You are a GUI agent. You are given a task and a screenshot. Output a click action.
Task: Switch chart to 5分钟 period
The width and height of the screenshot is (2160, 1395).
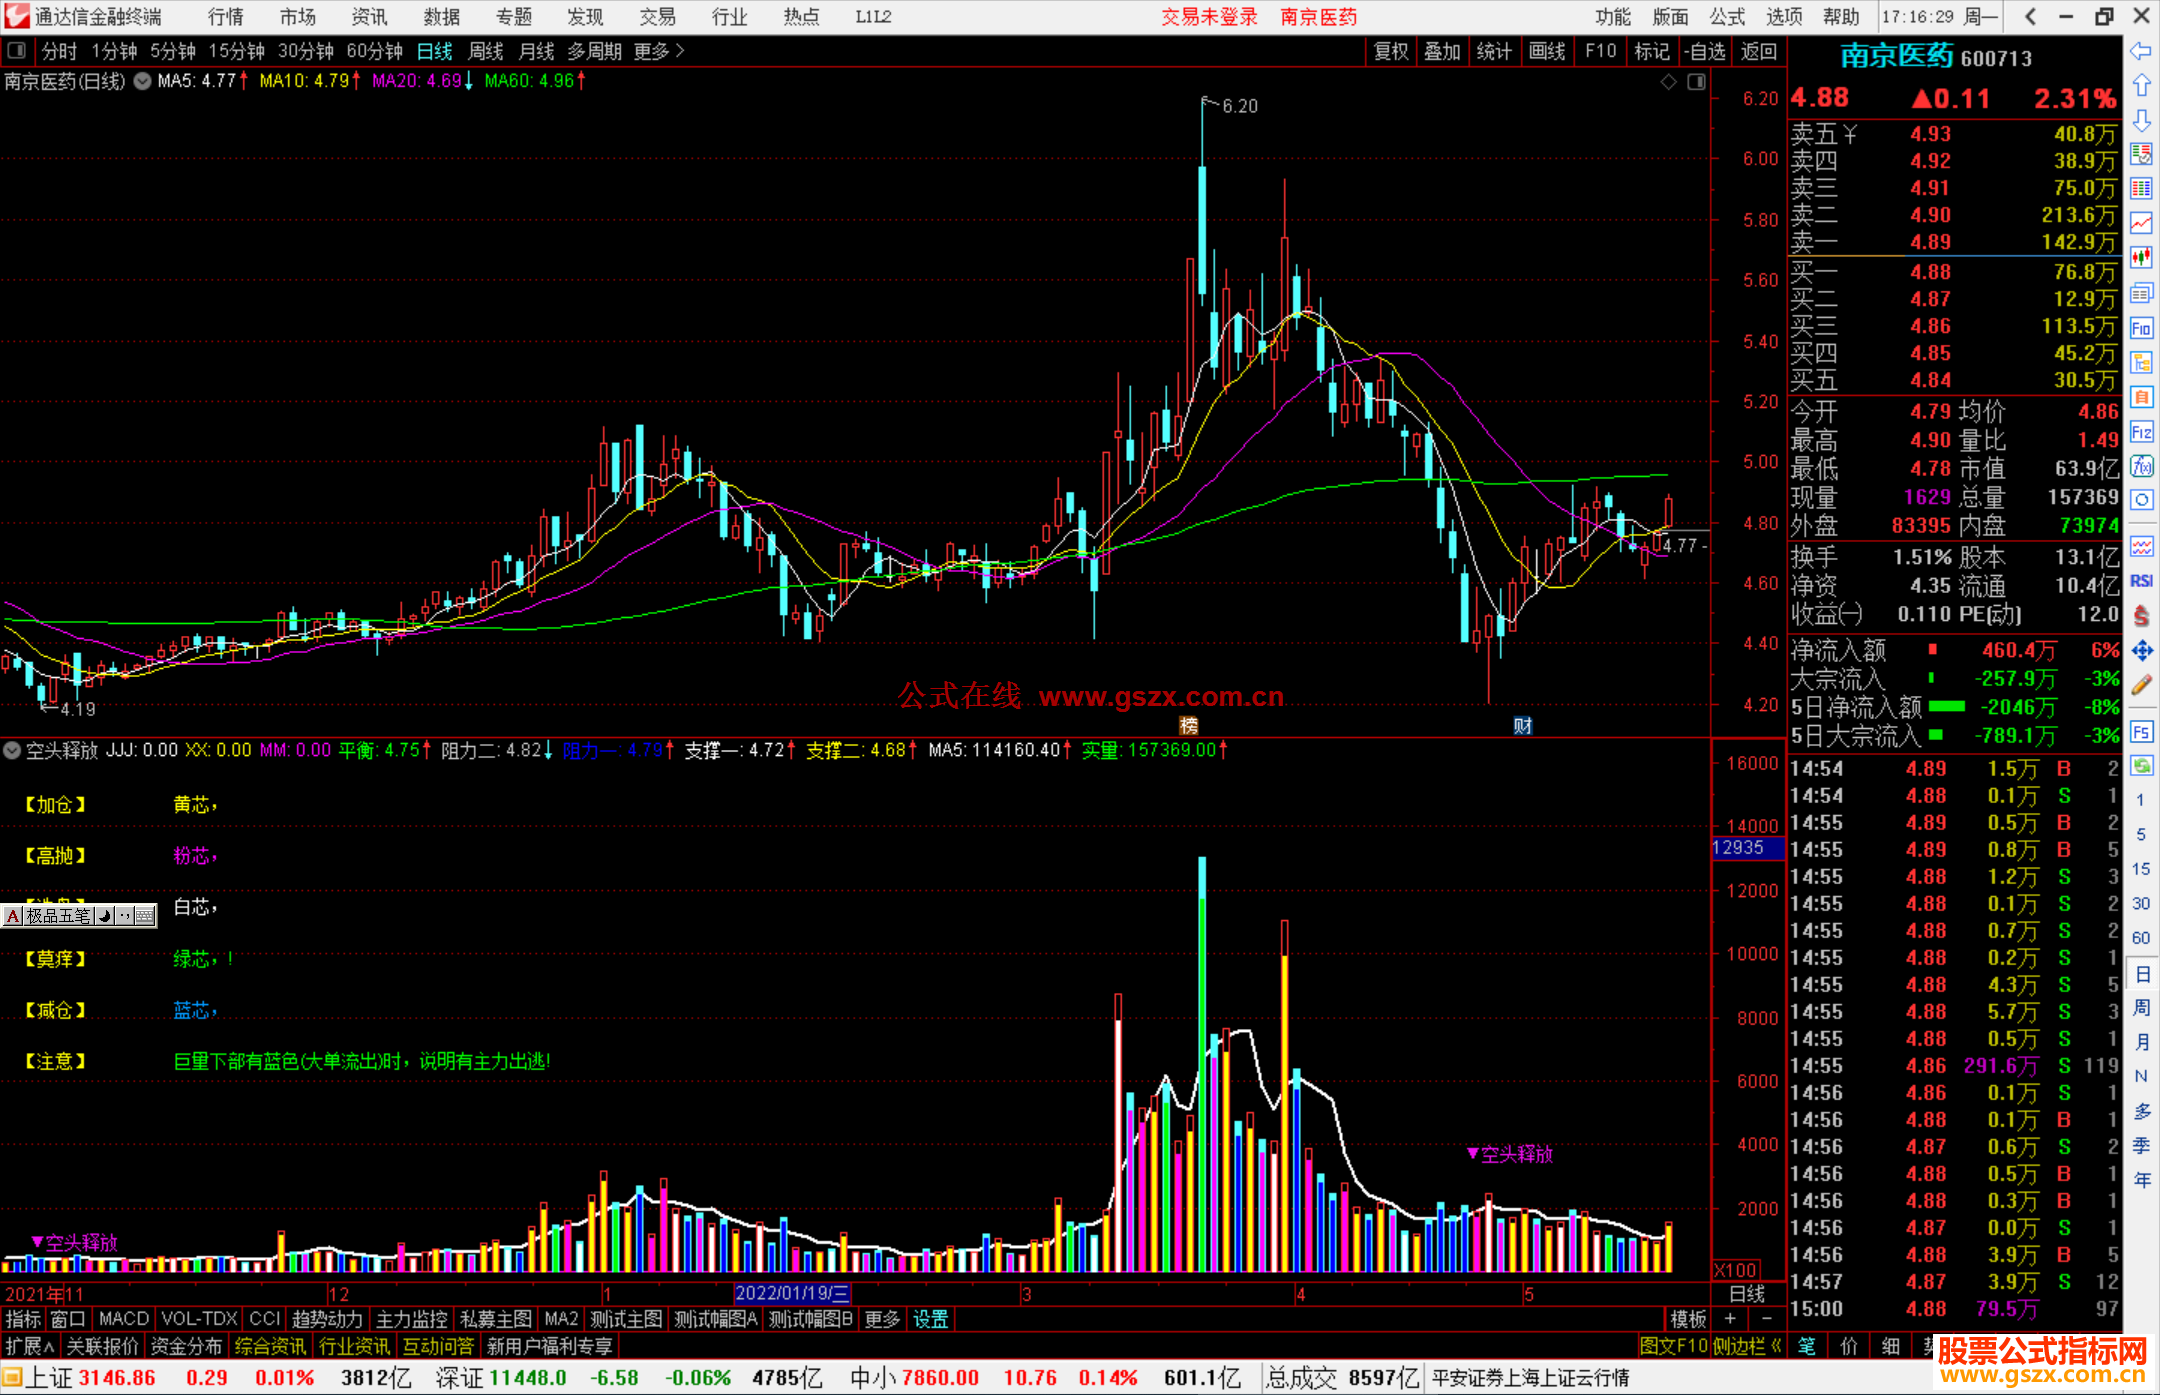click(173, 51)
